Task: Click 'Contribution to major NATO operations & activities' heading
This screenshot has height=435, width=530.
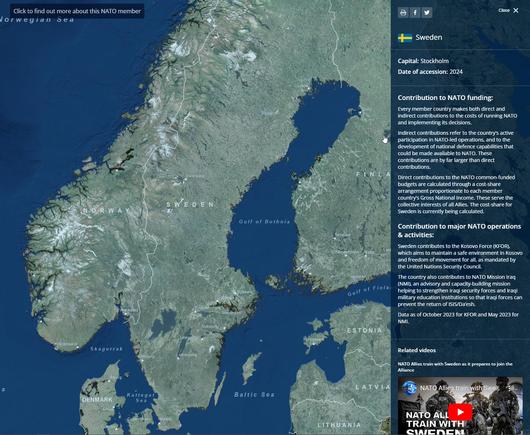Action: [x=459, y=231]
